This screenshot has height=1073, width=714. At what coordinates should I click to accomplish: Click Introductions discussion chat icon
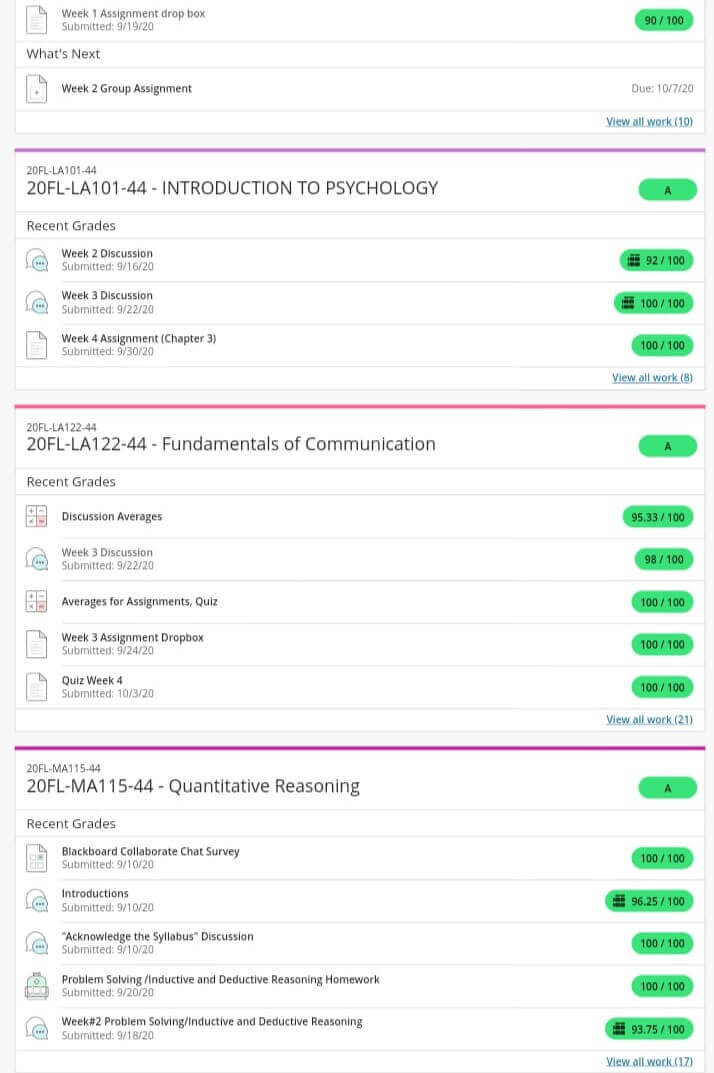click(x=37, y=900)
